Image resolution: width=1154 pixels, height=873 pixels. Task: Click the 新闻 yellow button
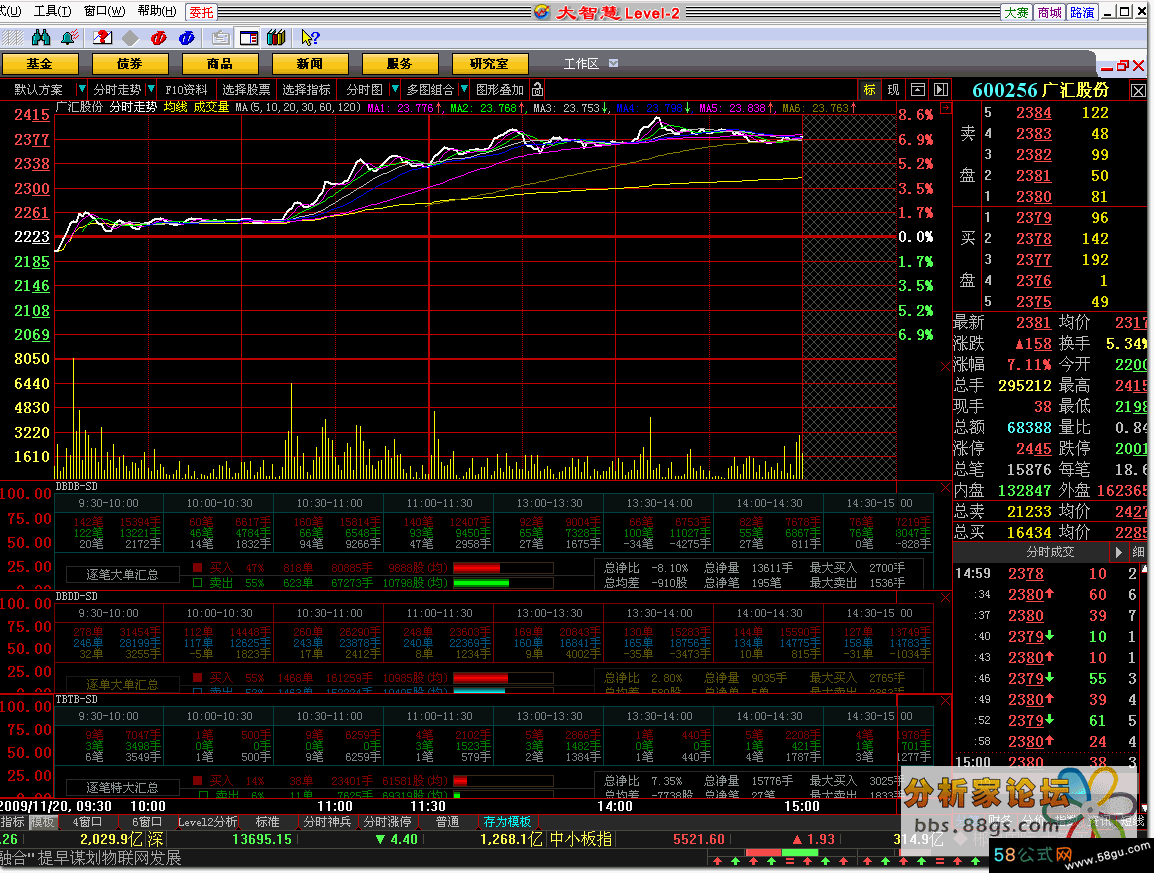(310, 64)
